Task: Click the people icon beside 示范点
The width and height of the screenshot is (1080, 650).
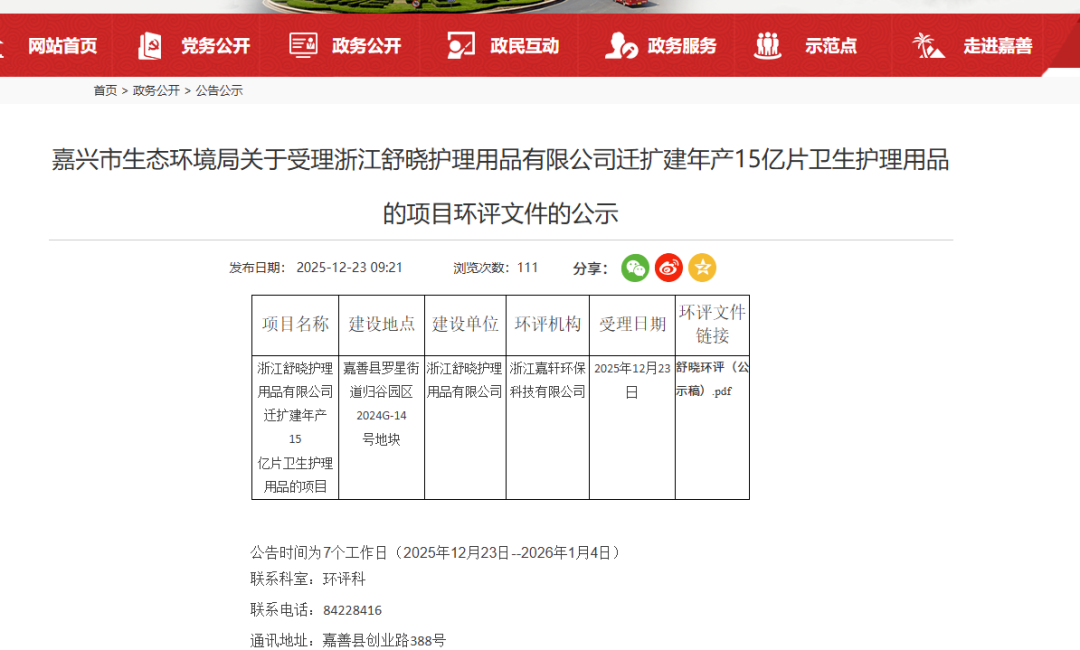Action: (768, 45)
